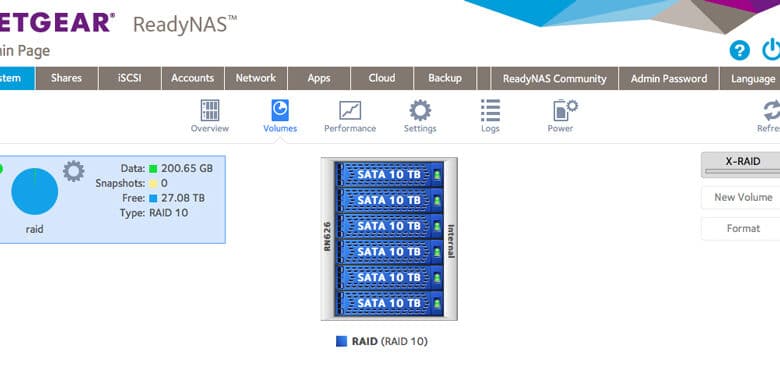
Task: Open the Settings gear in toolbar
Action: tap(420, 110)
